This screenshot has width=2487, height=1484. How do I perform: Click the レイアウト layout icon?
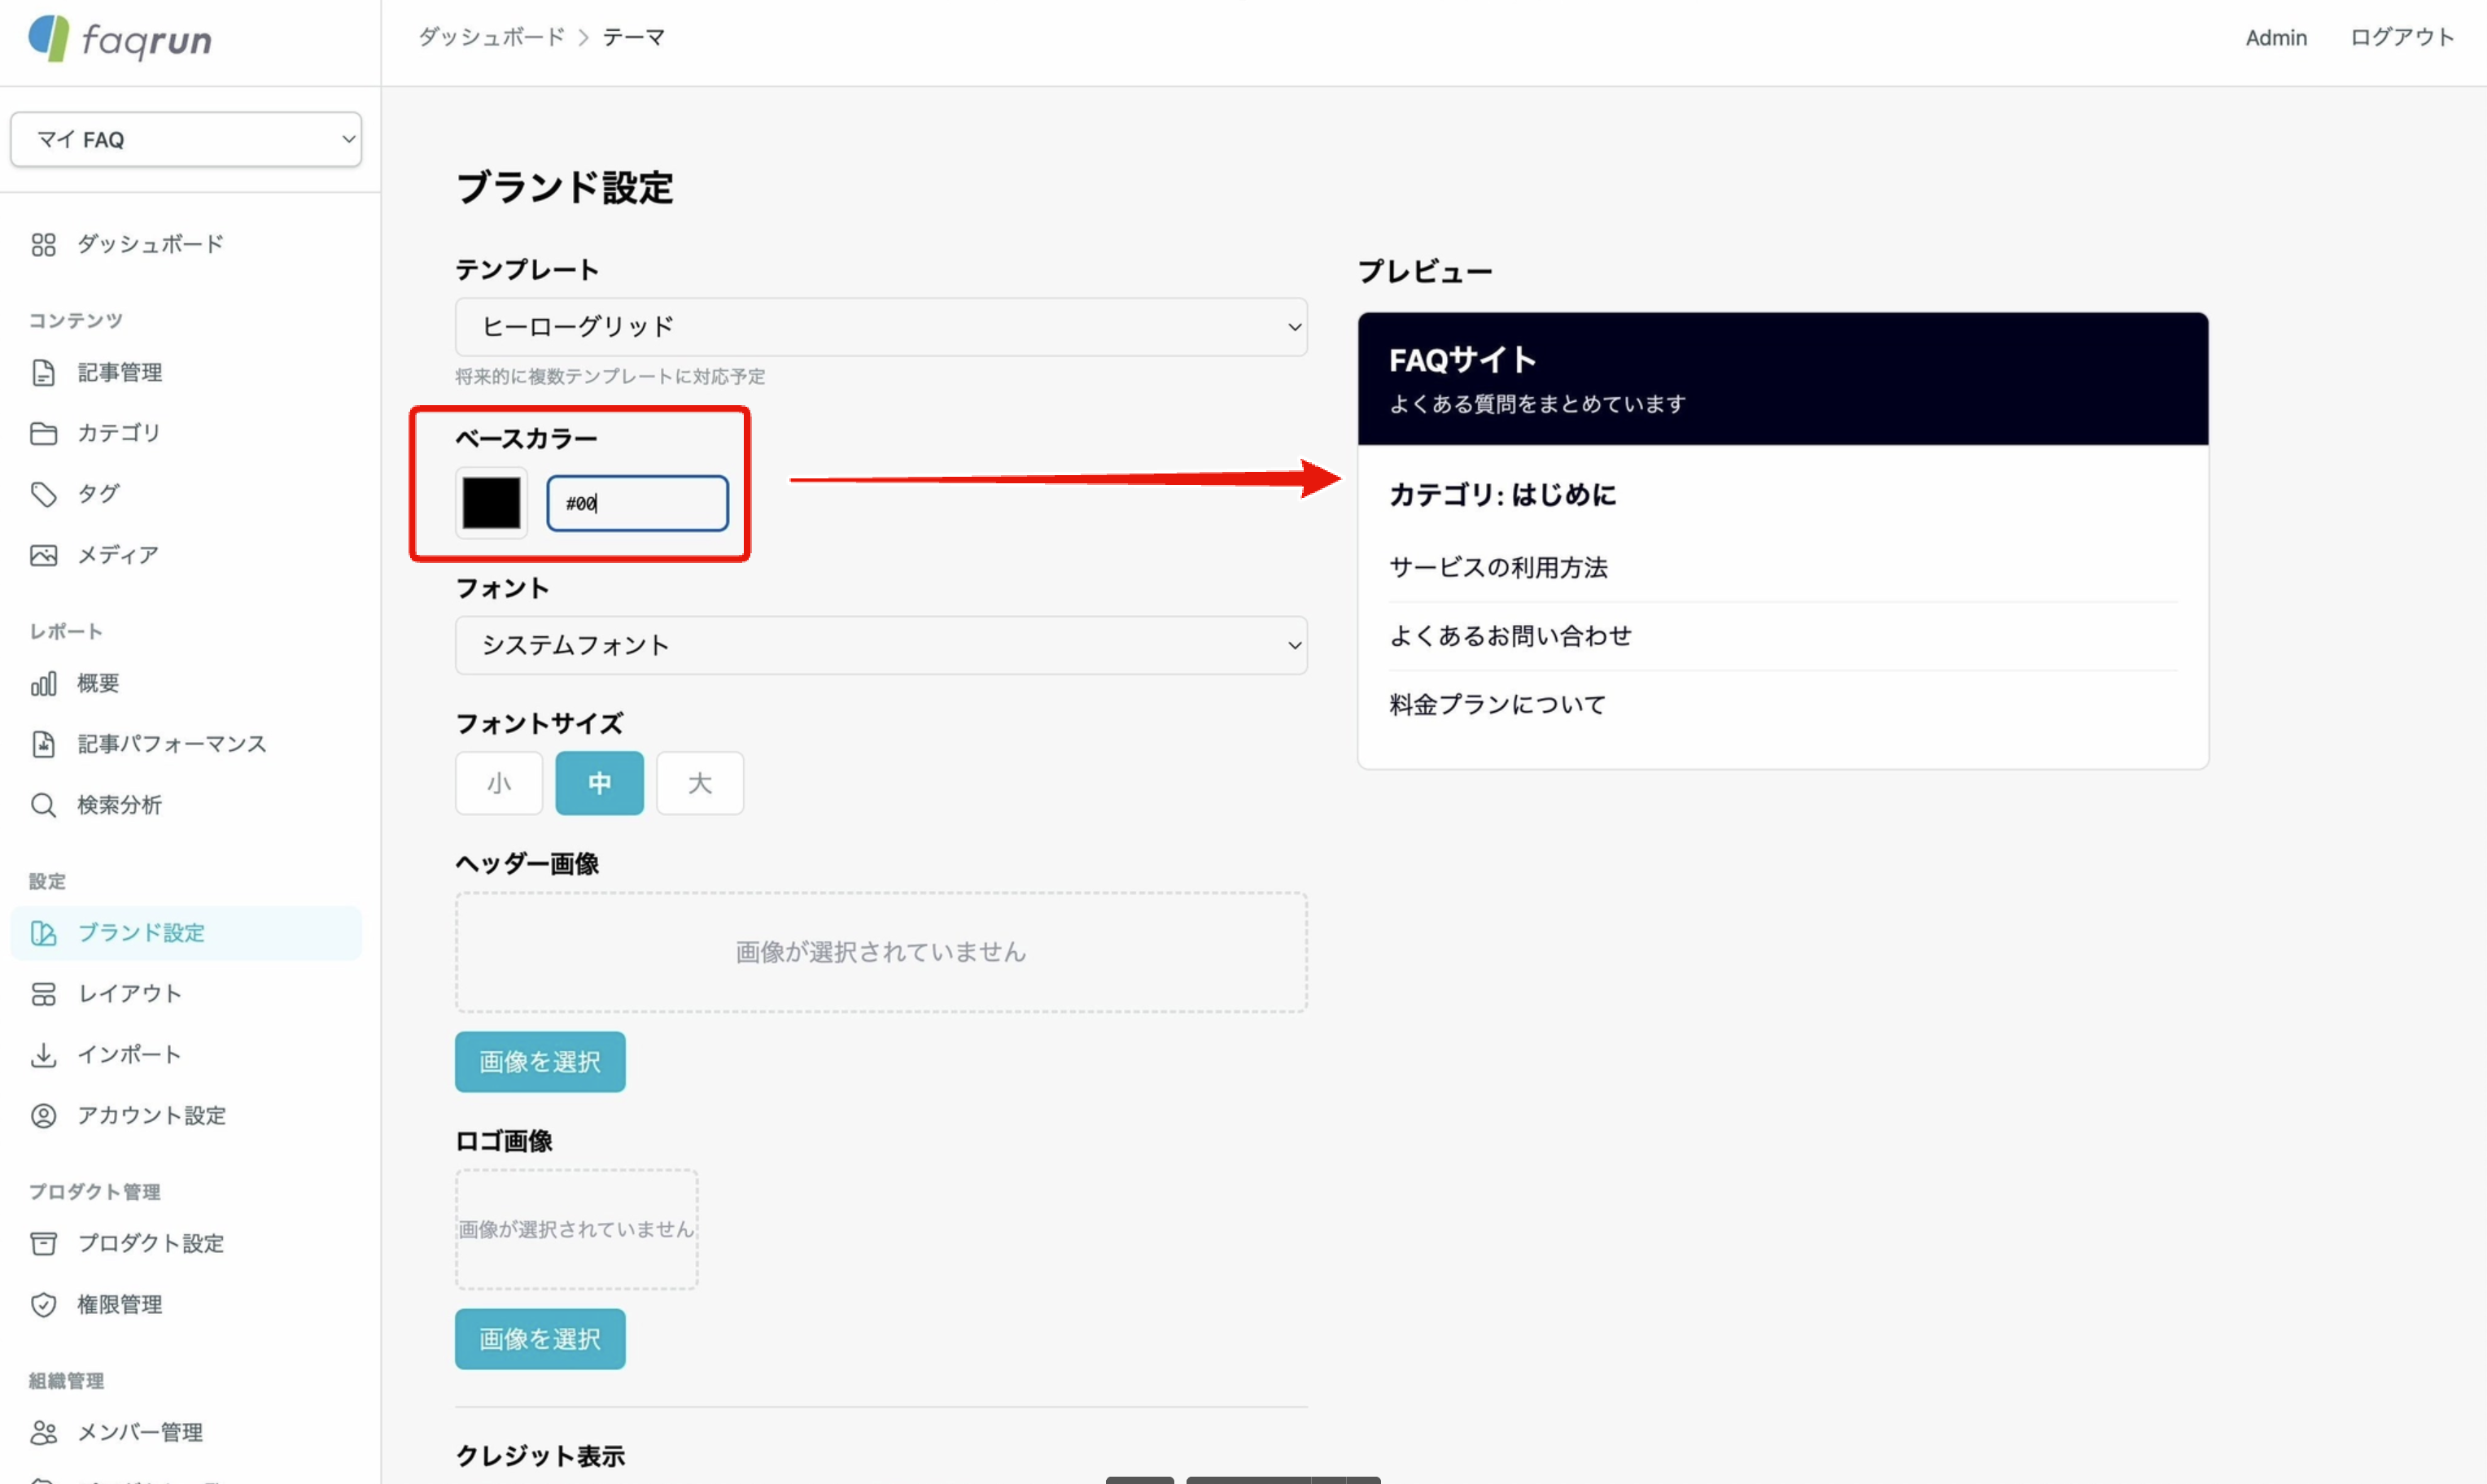[43, 994]
